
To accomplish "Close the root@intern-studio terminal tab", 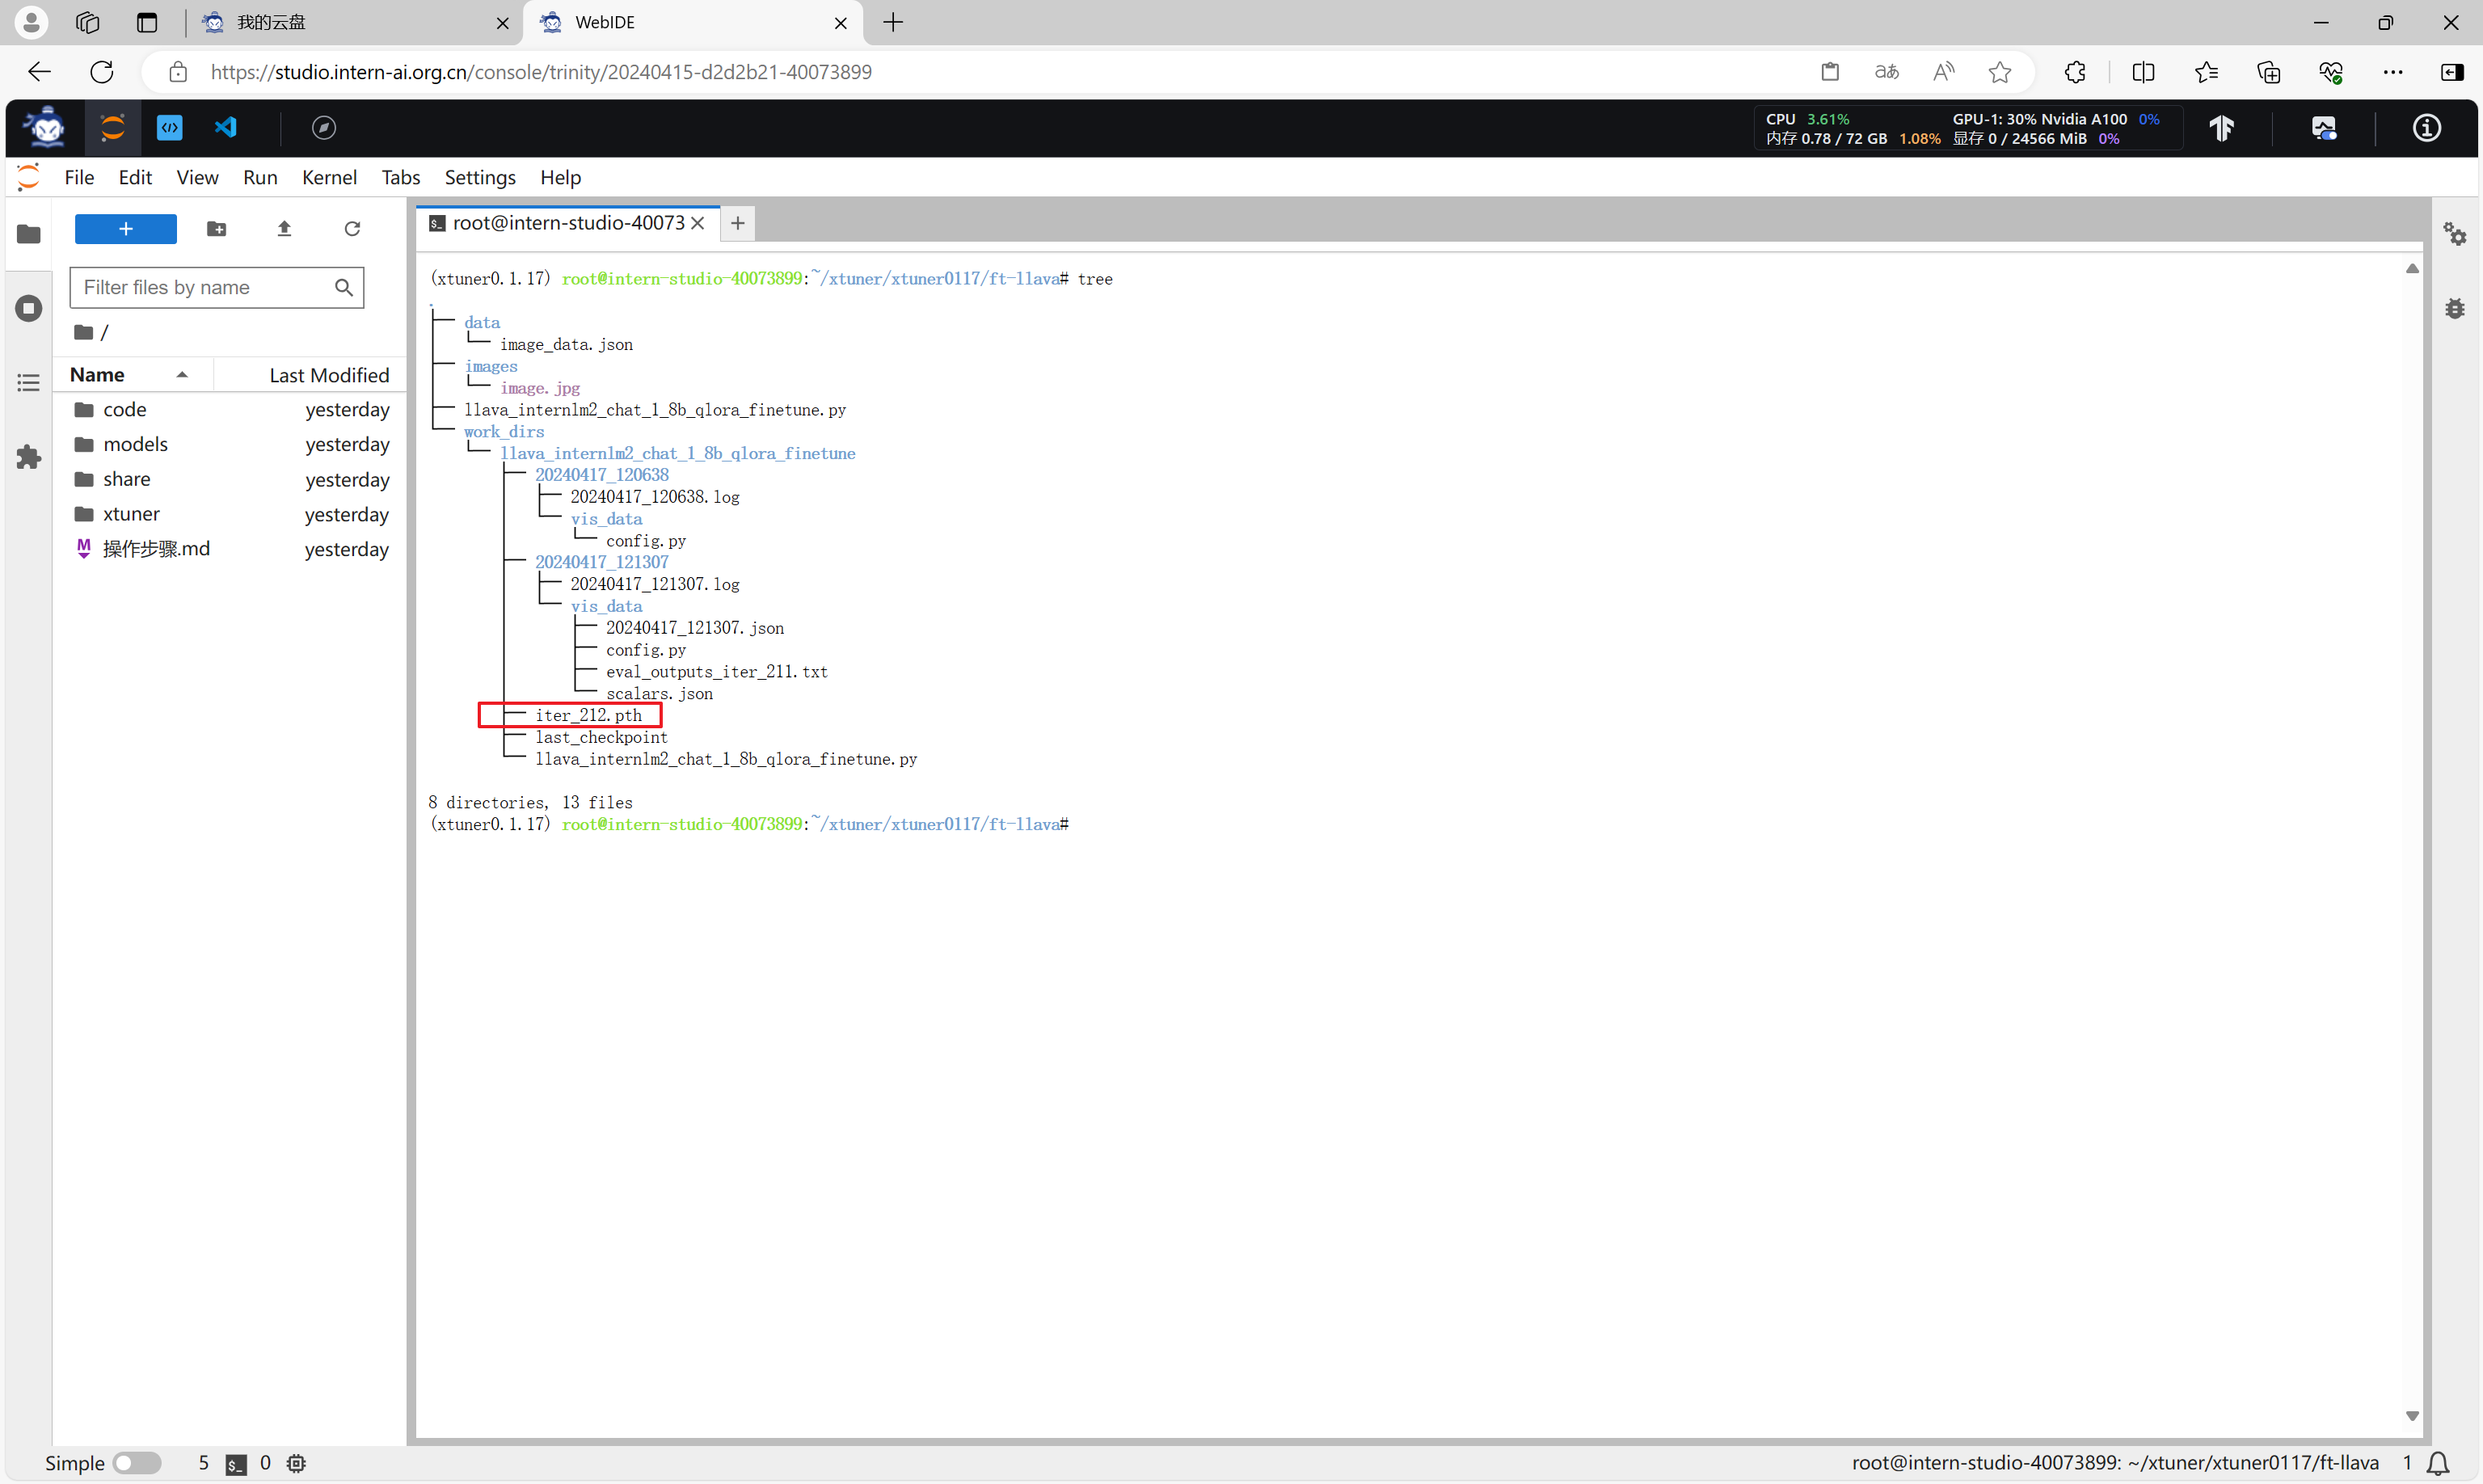I will (x=698, y=223).
